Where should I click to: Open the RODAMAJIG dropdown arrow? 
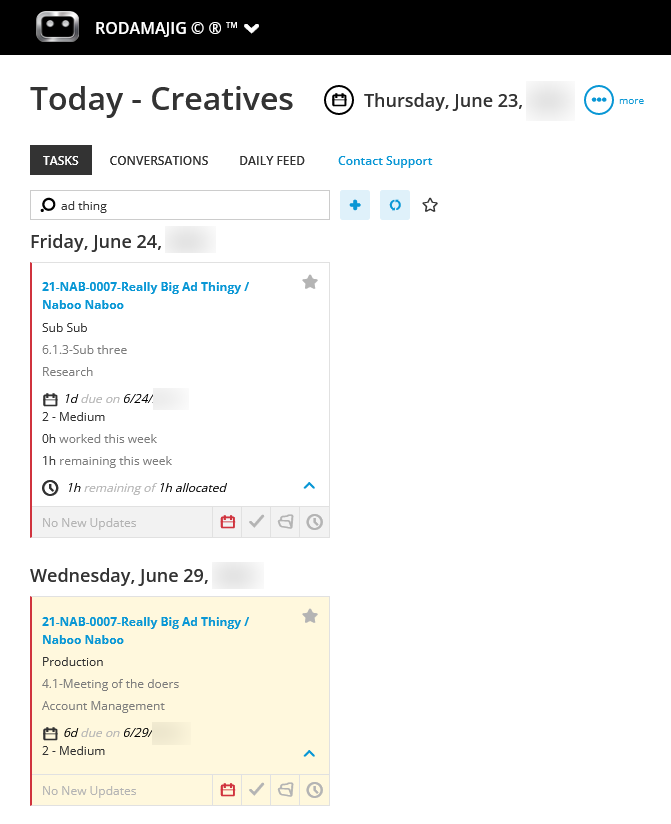click(252, 28)
